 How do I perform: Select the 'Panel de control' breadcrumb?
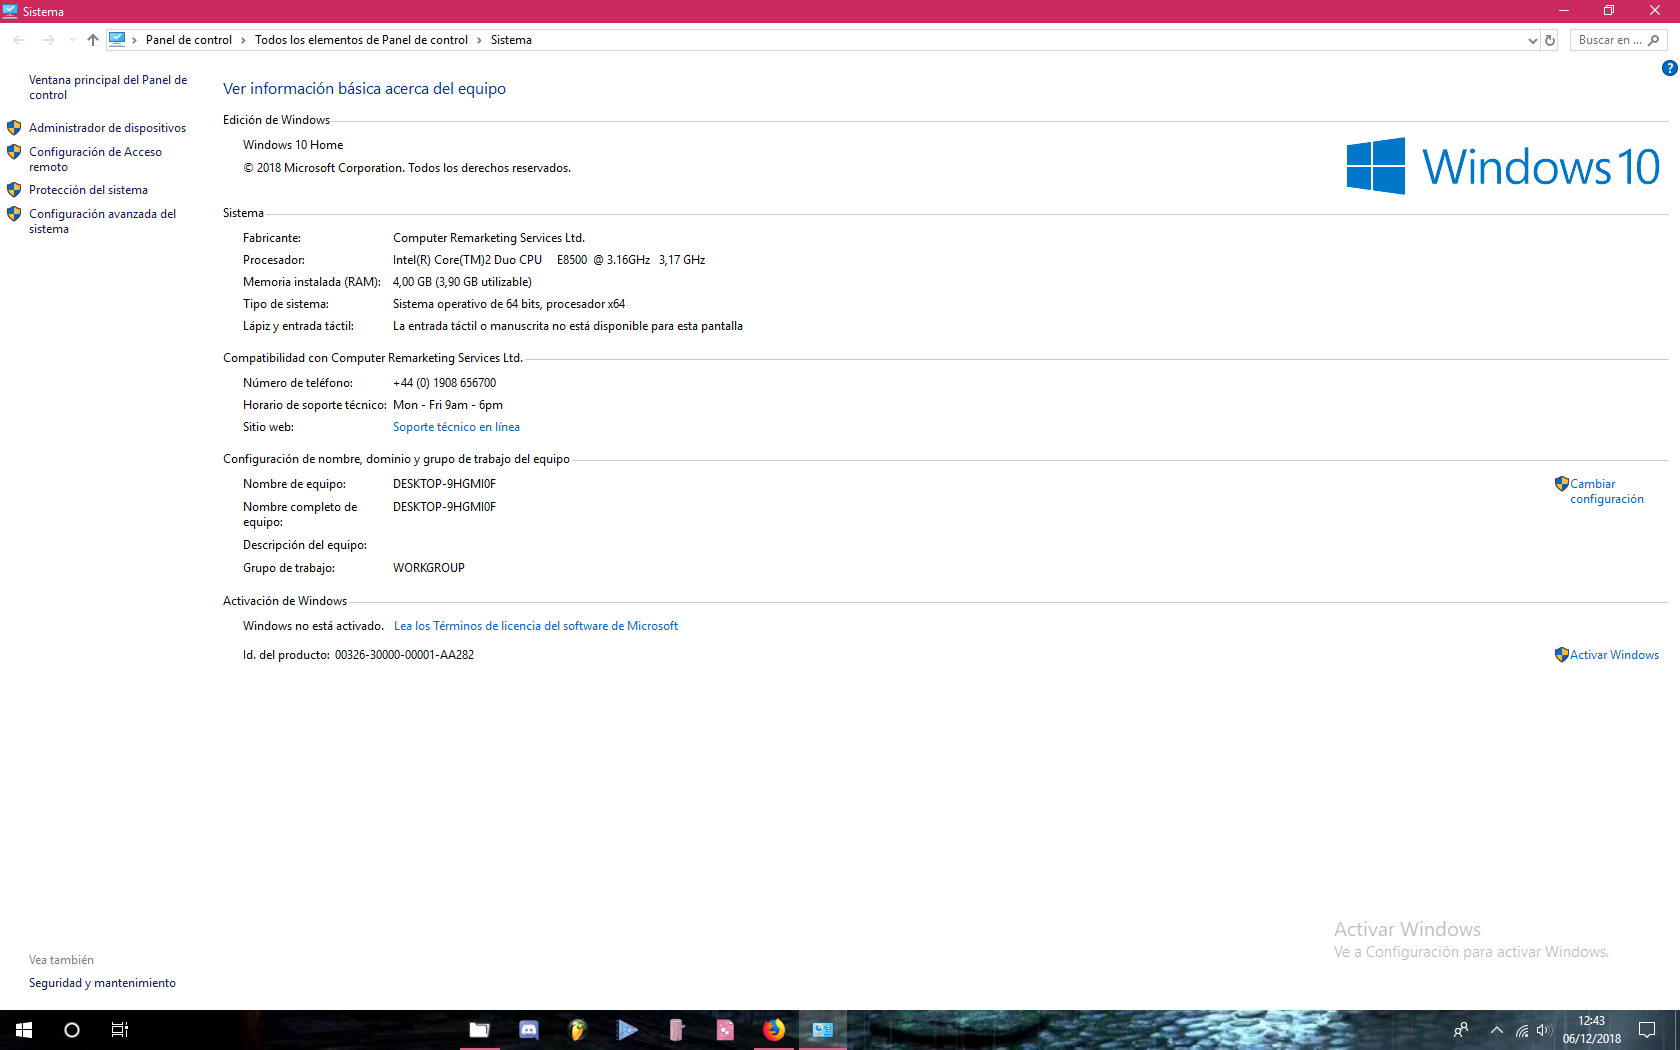click(x=188, y=40)
